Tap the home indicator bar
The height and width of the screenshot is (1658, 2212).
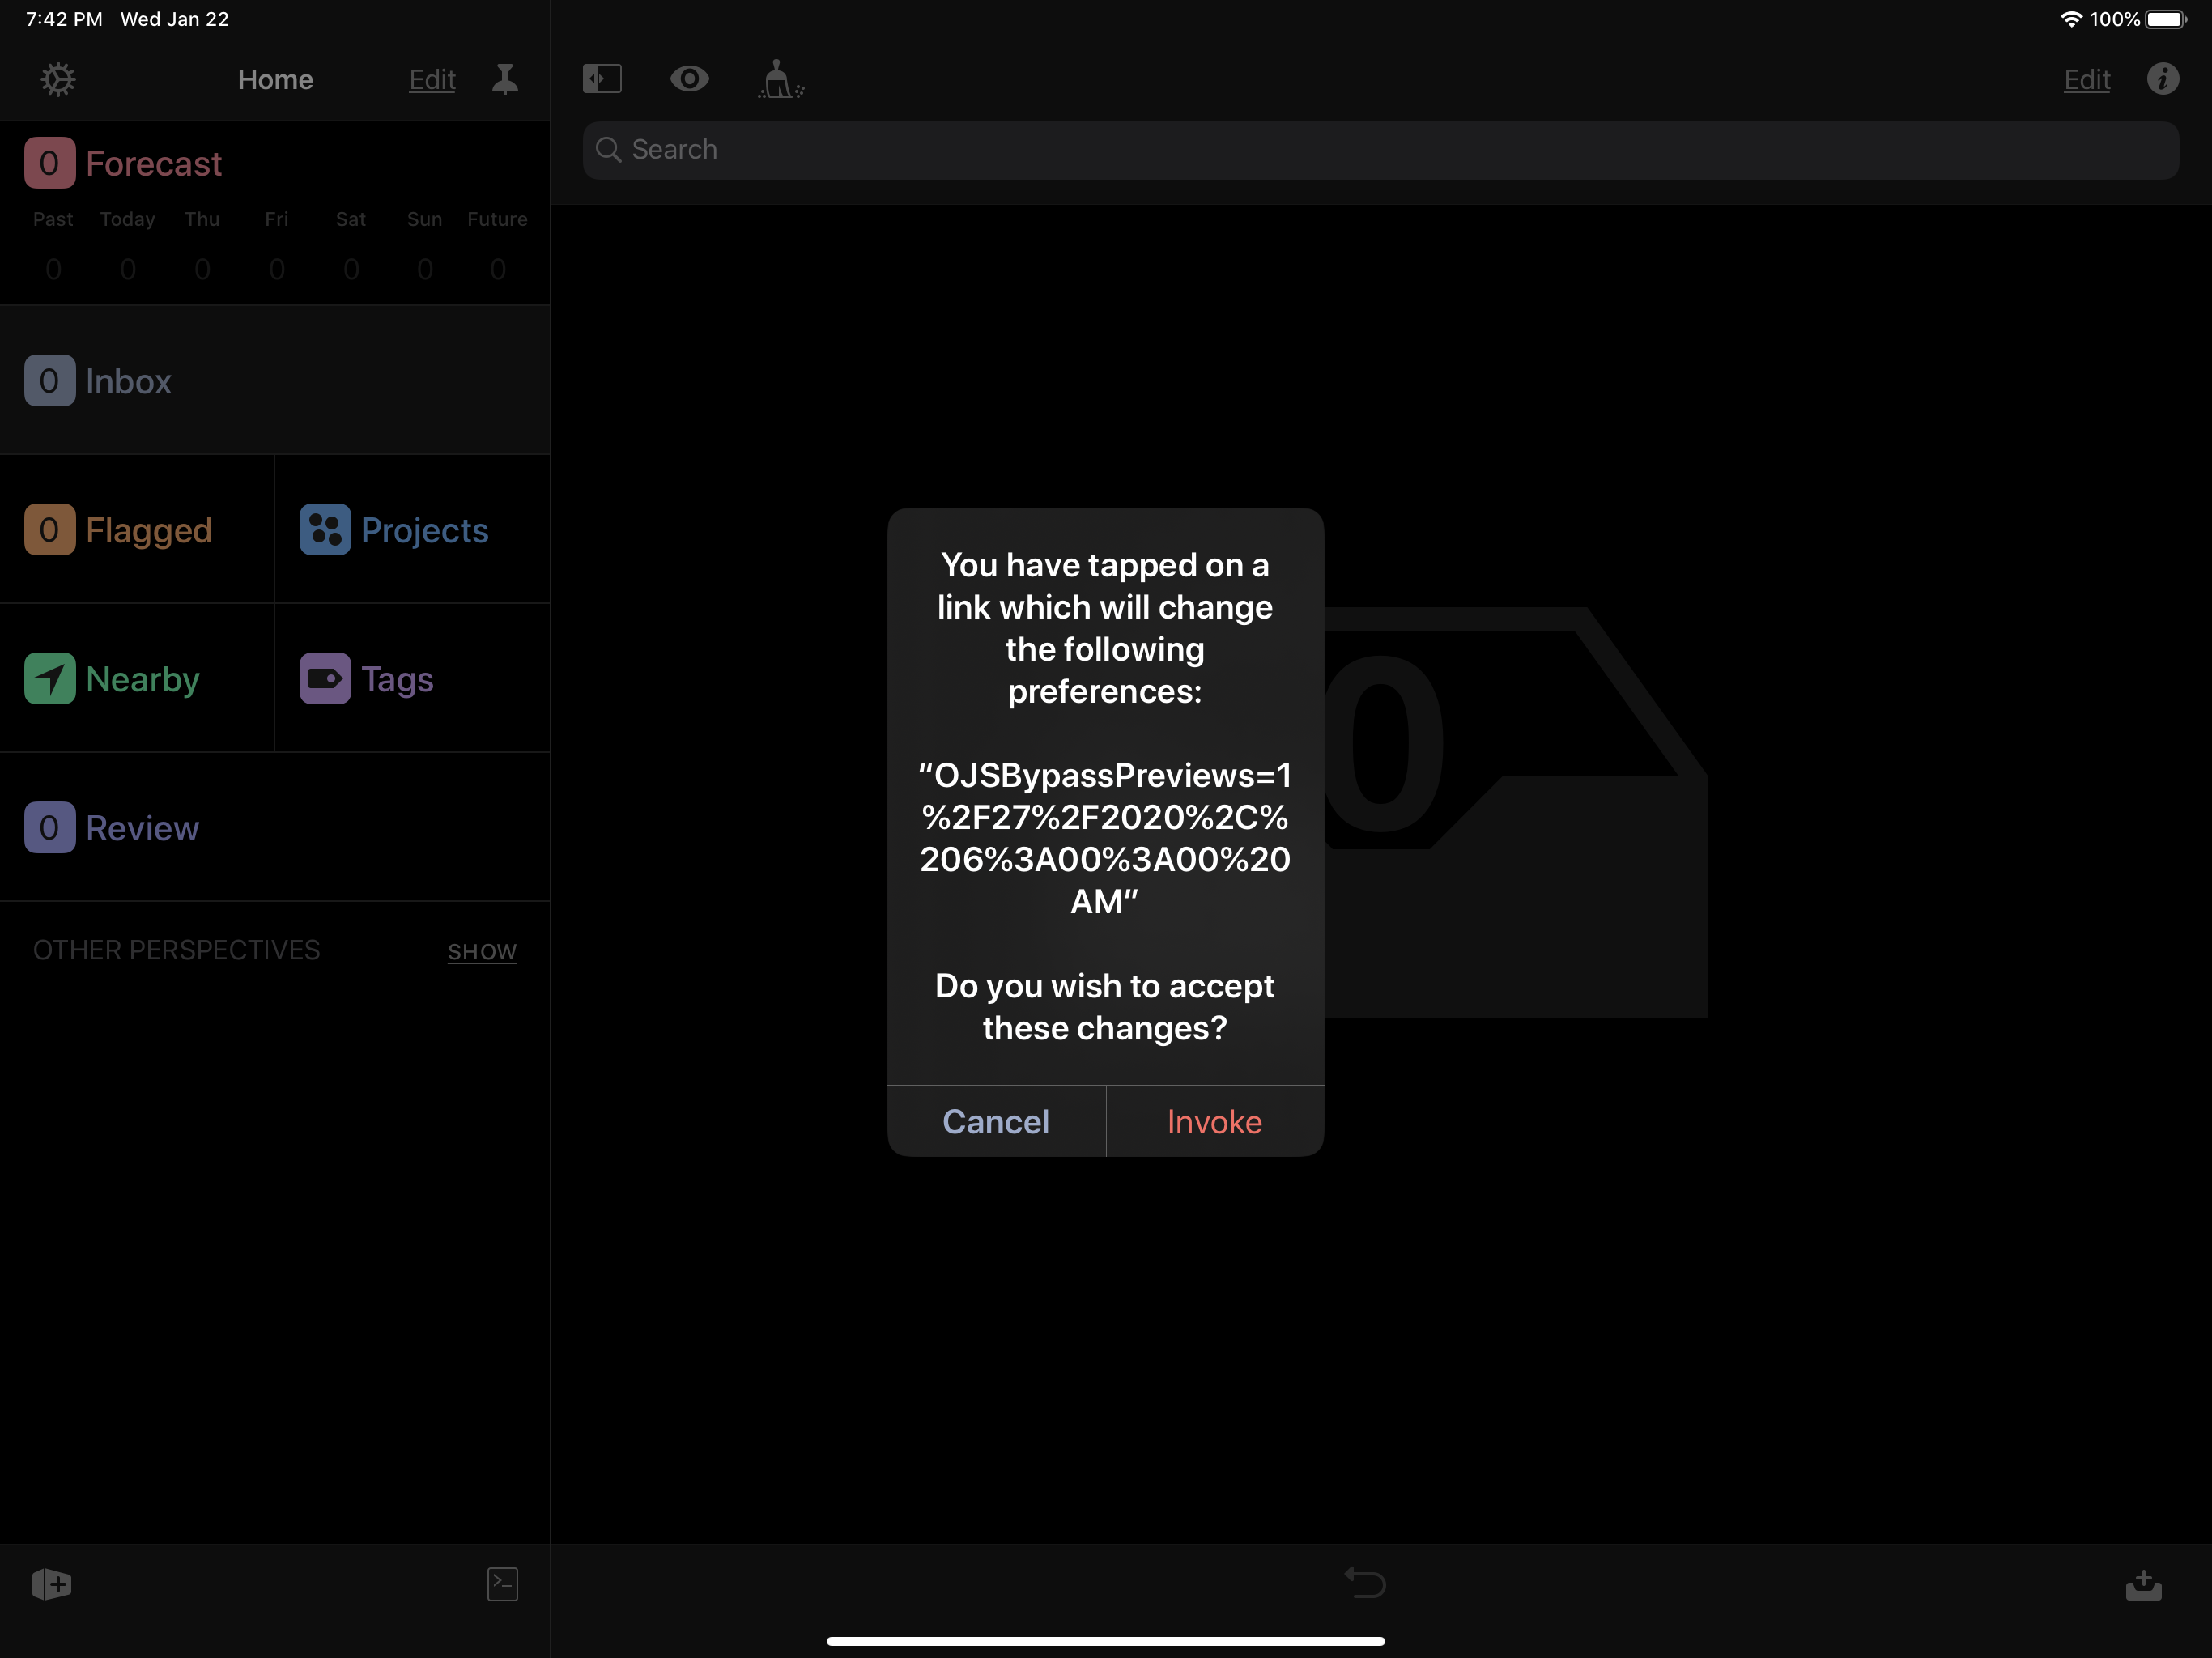point(1106,1640)
